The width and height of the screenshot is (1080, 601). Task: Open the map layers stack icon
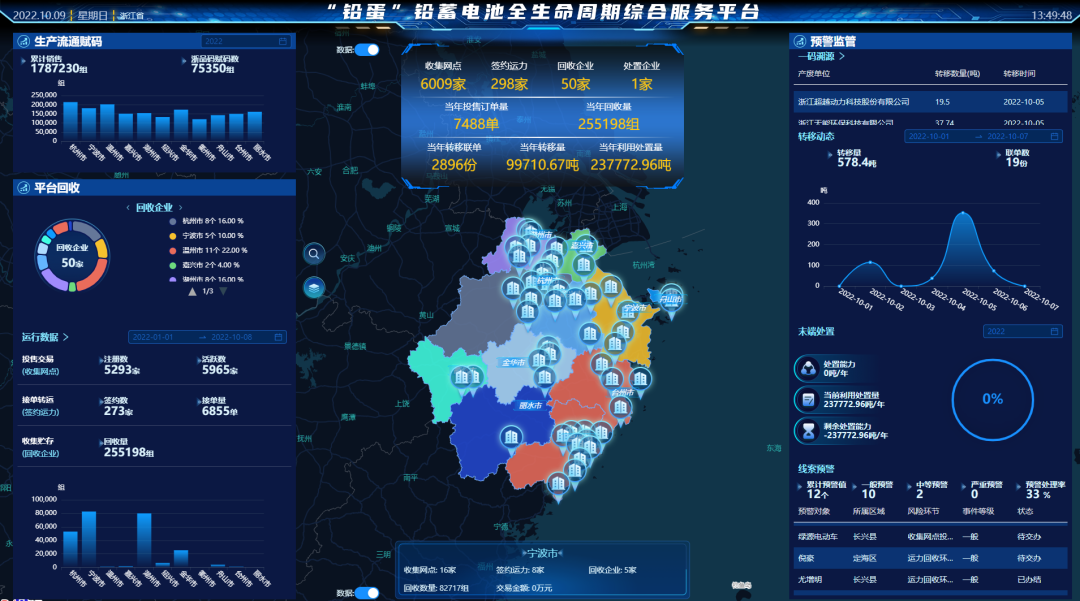[x=314, y=287]
